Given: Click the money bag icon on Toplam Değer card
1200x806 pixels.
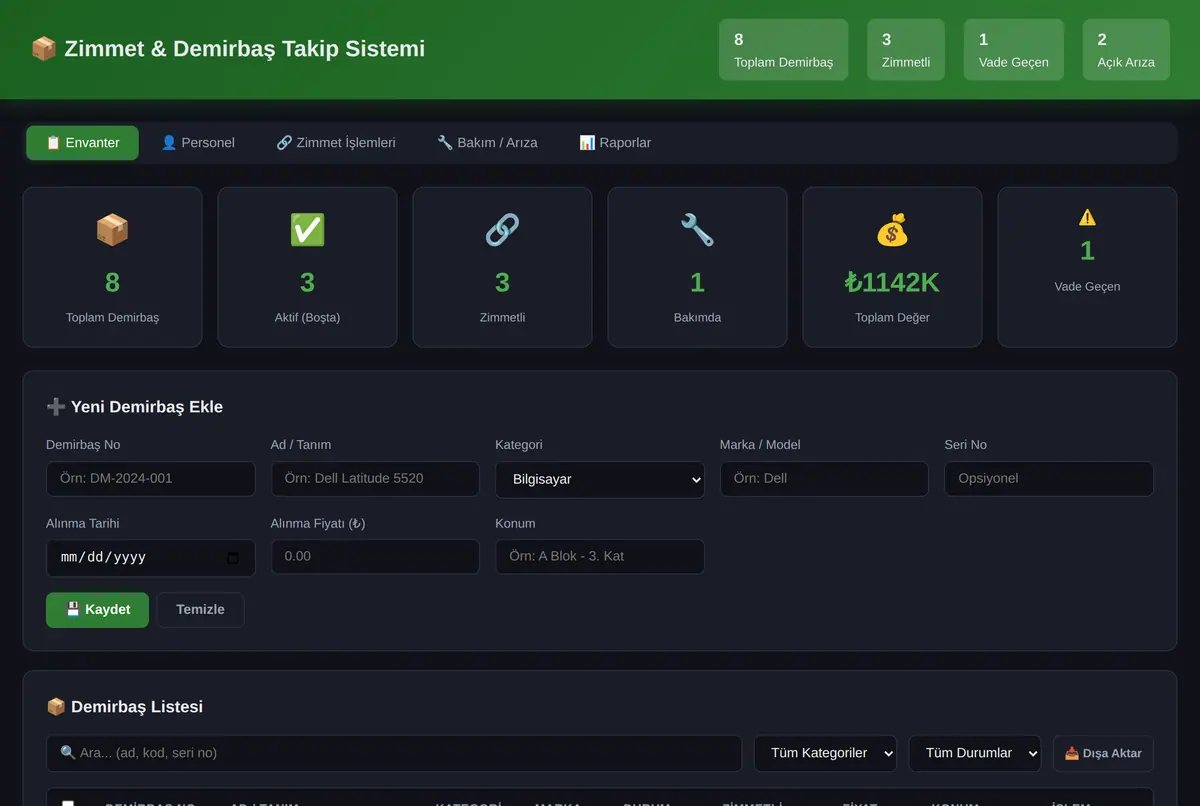Looking at the screenshot, I should (x=892, y=230).
